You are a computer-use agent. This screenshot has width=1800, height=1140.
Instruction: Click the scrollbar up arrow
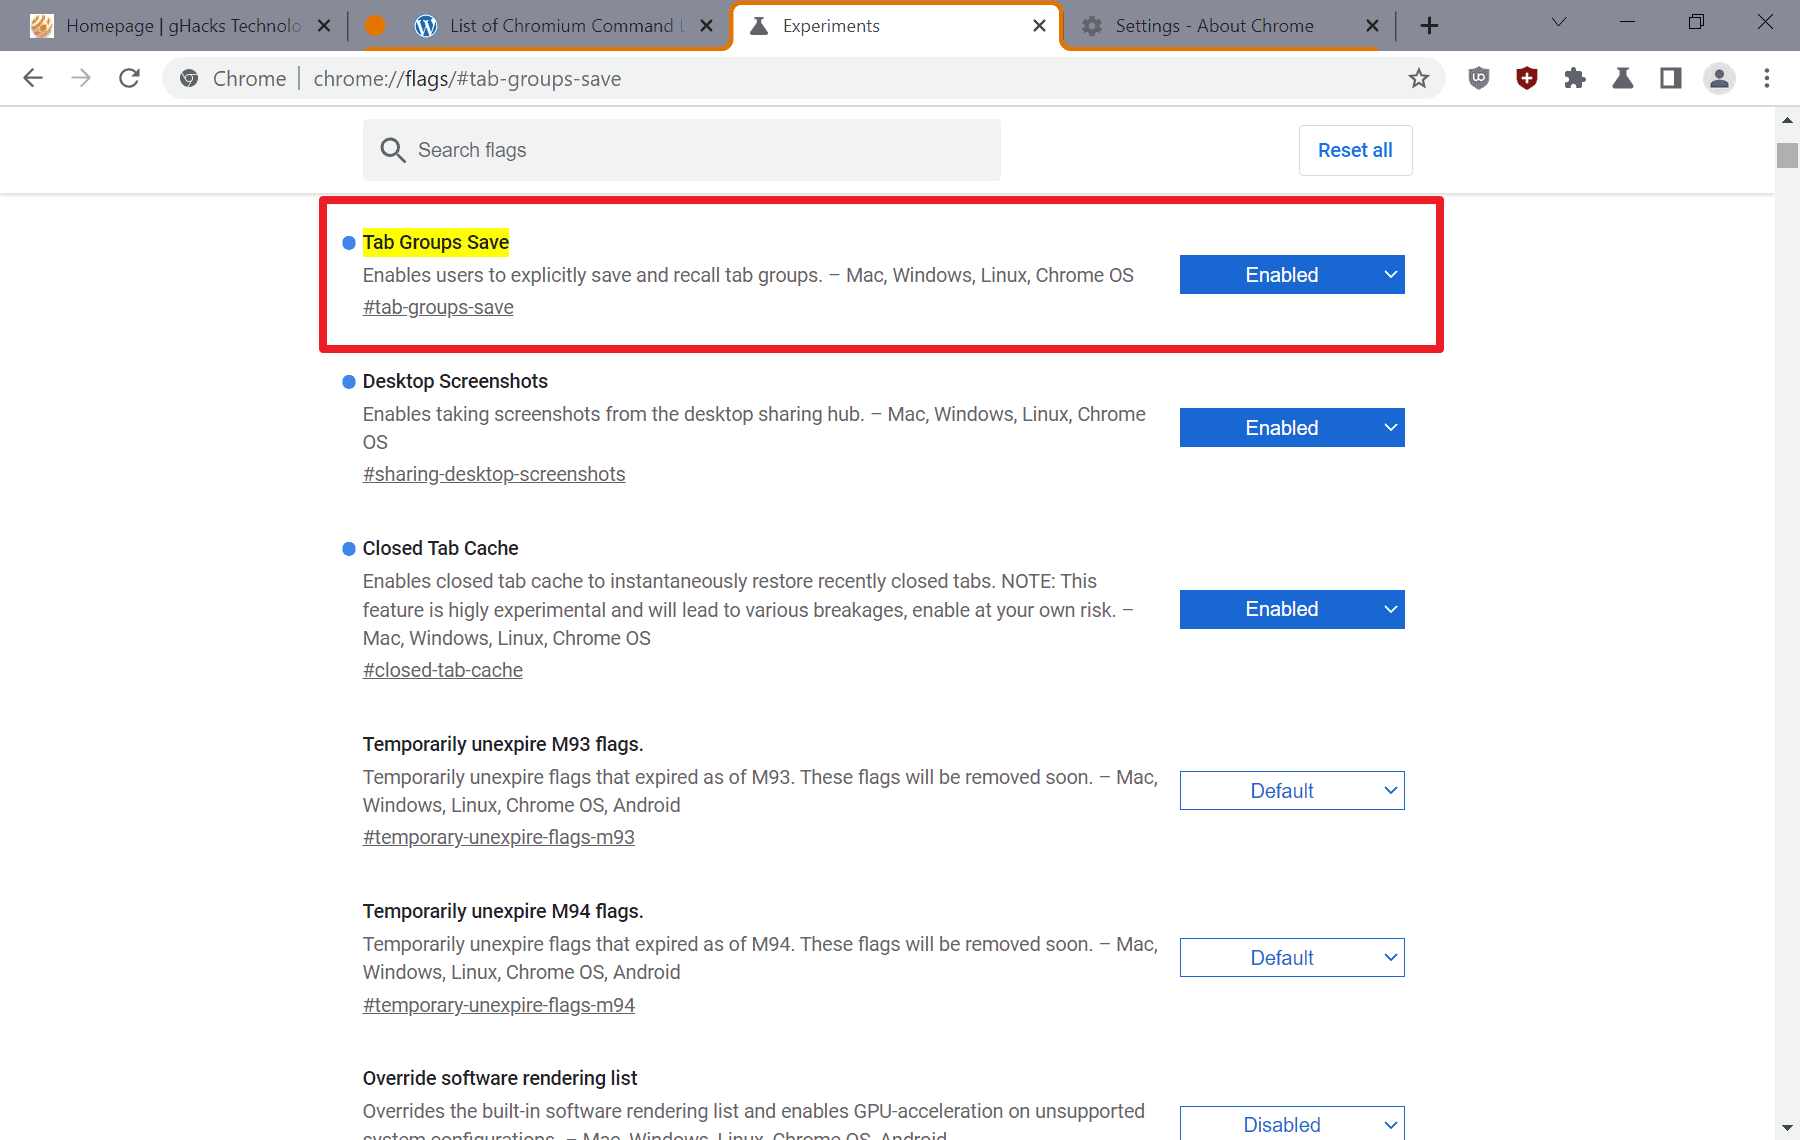coord(1787,120)
